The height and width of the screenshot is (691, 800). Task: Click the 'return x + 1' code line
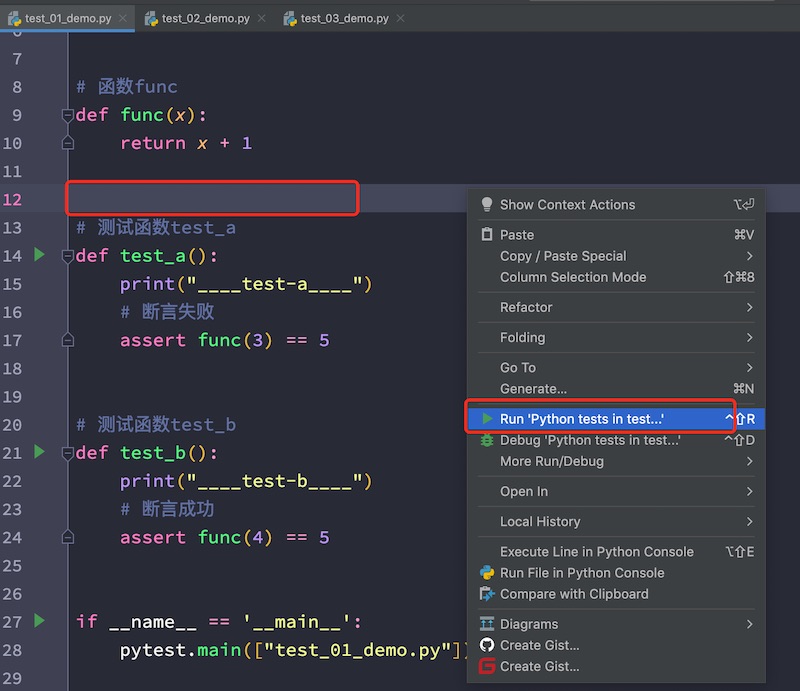[186, 143]
